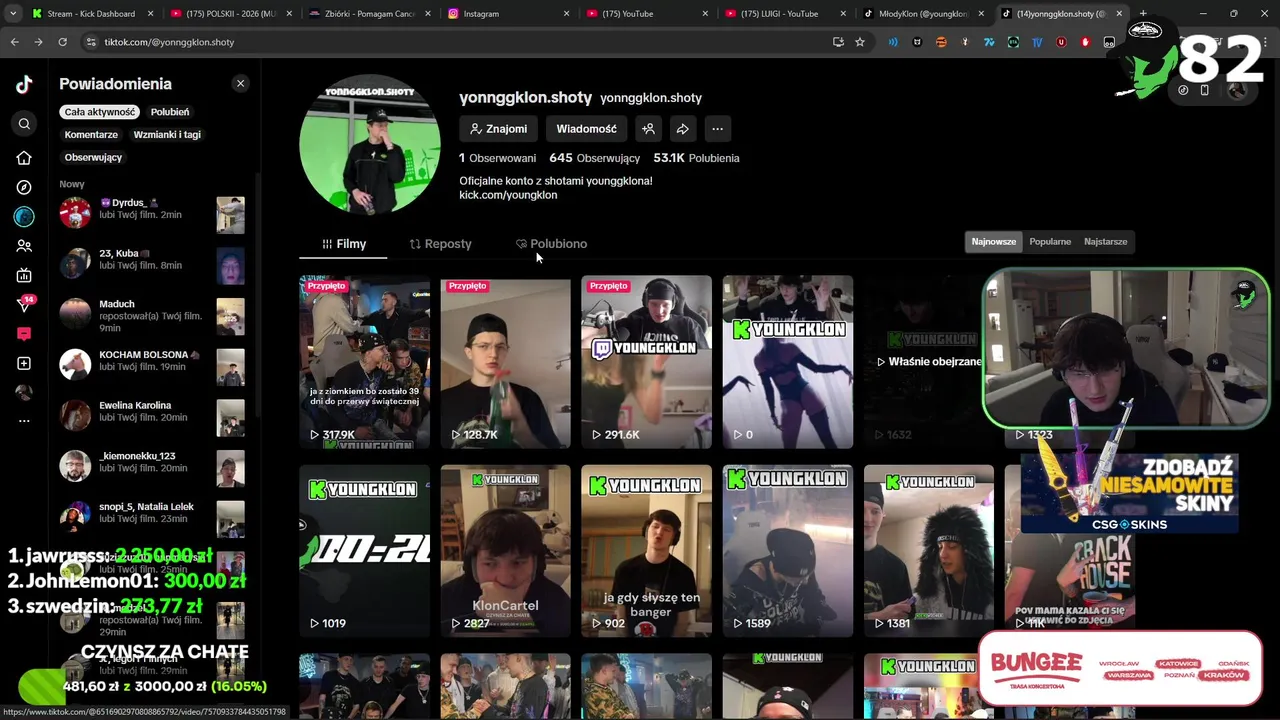The height and width of the screenshot is (720, 1280).
Task: Open the 23, Kuba notification
Action: [152, 264]
